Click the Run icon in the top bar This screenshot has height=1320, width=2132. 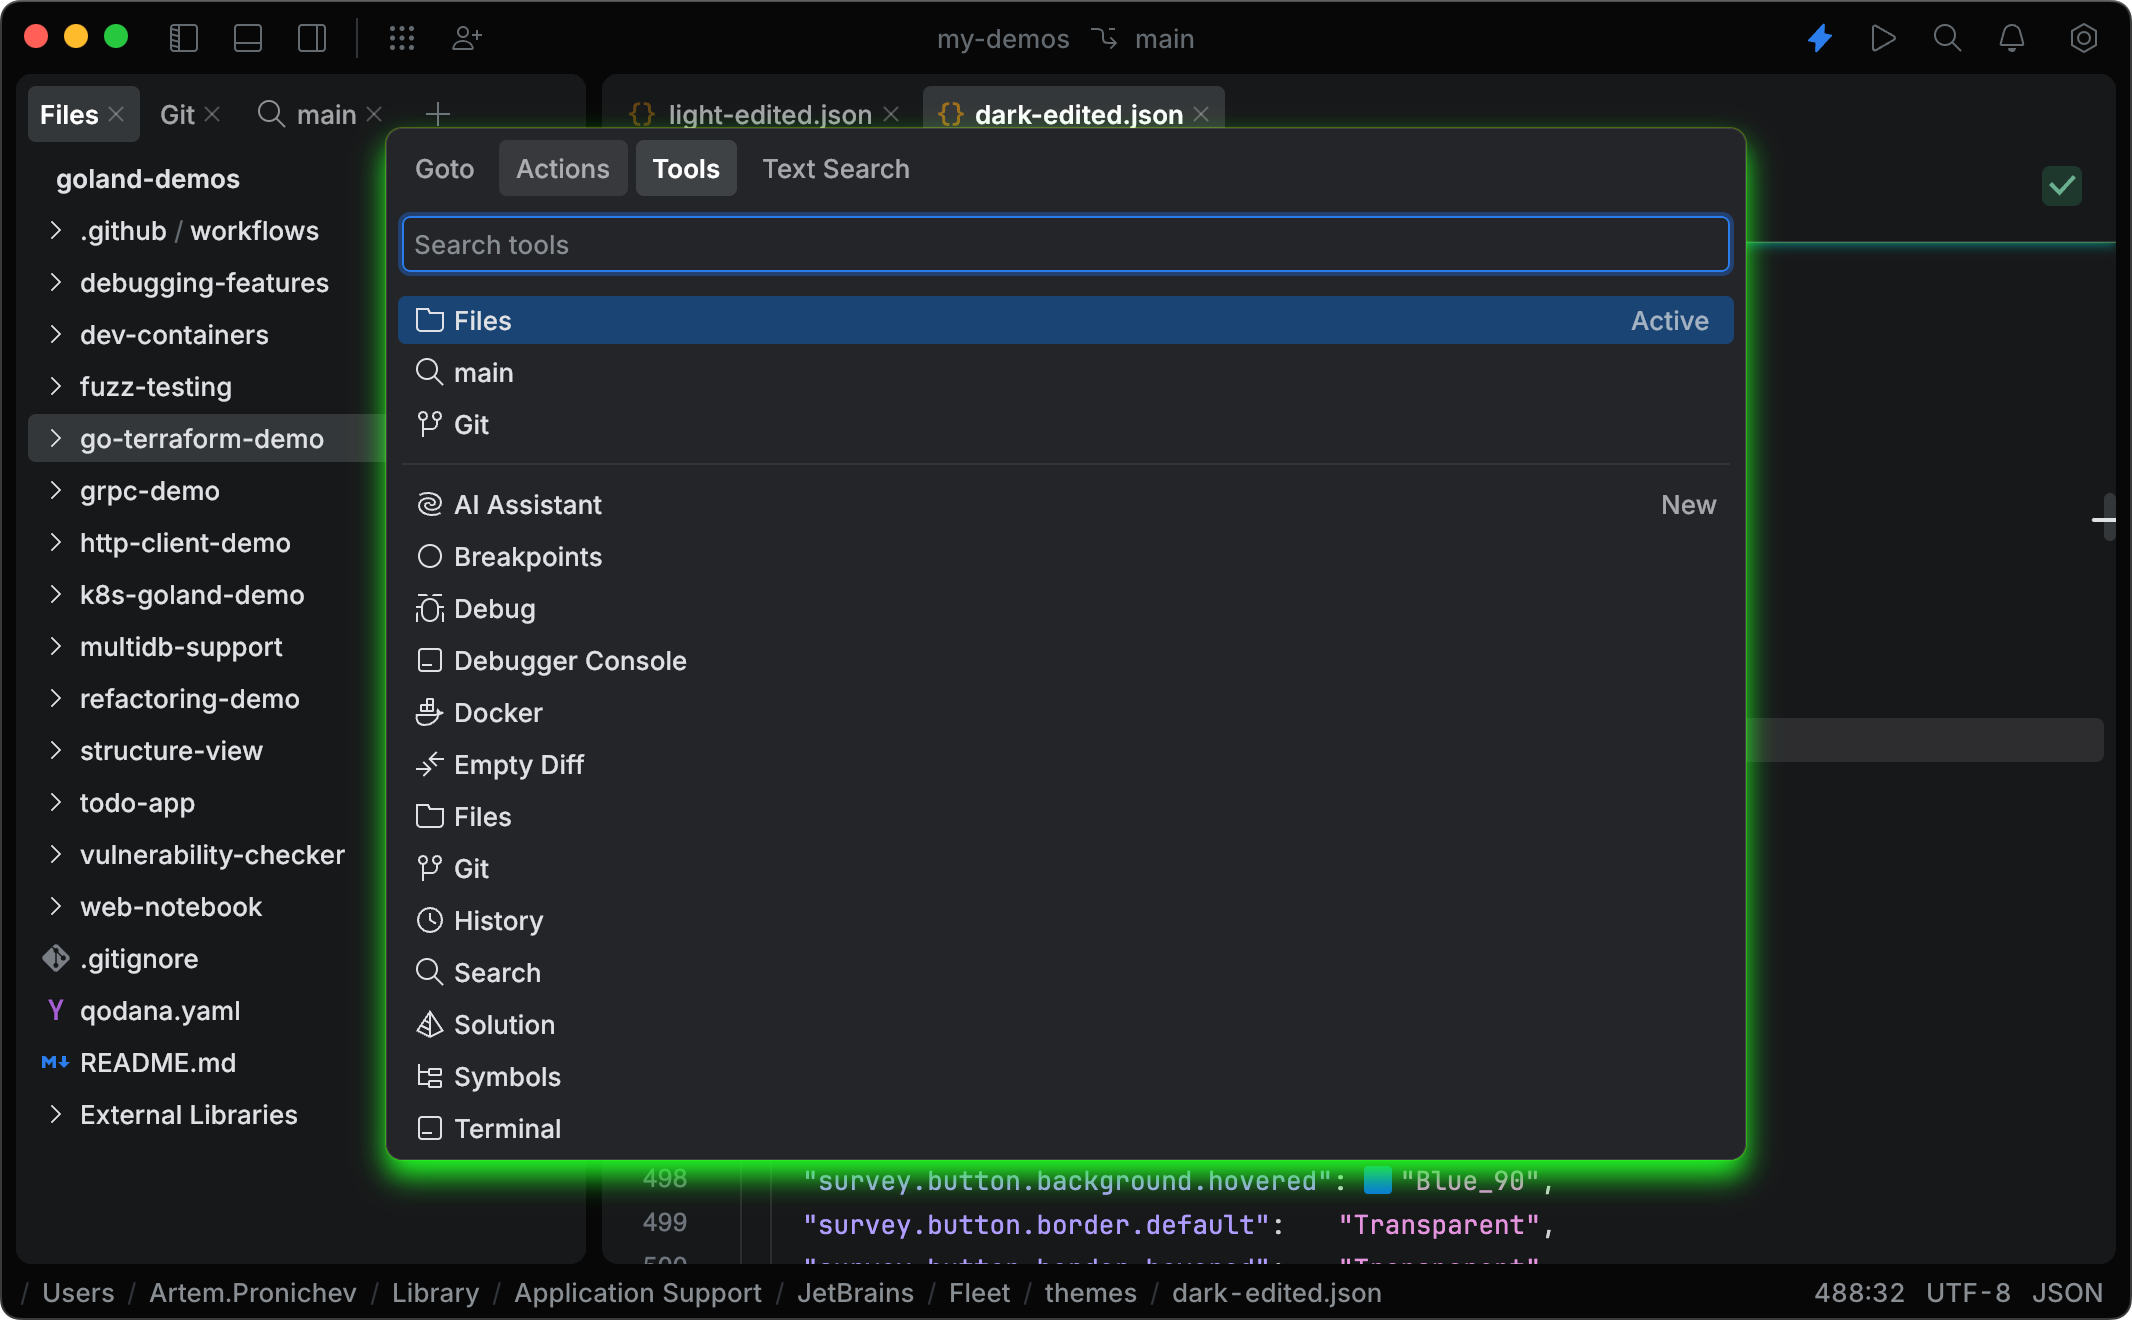(x=1884, y=38)
